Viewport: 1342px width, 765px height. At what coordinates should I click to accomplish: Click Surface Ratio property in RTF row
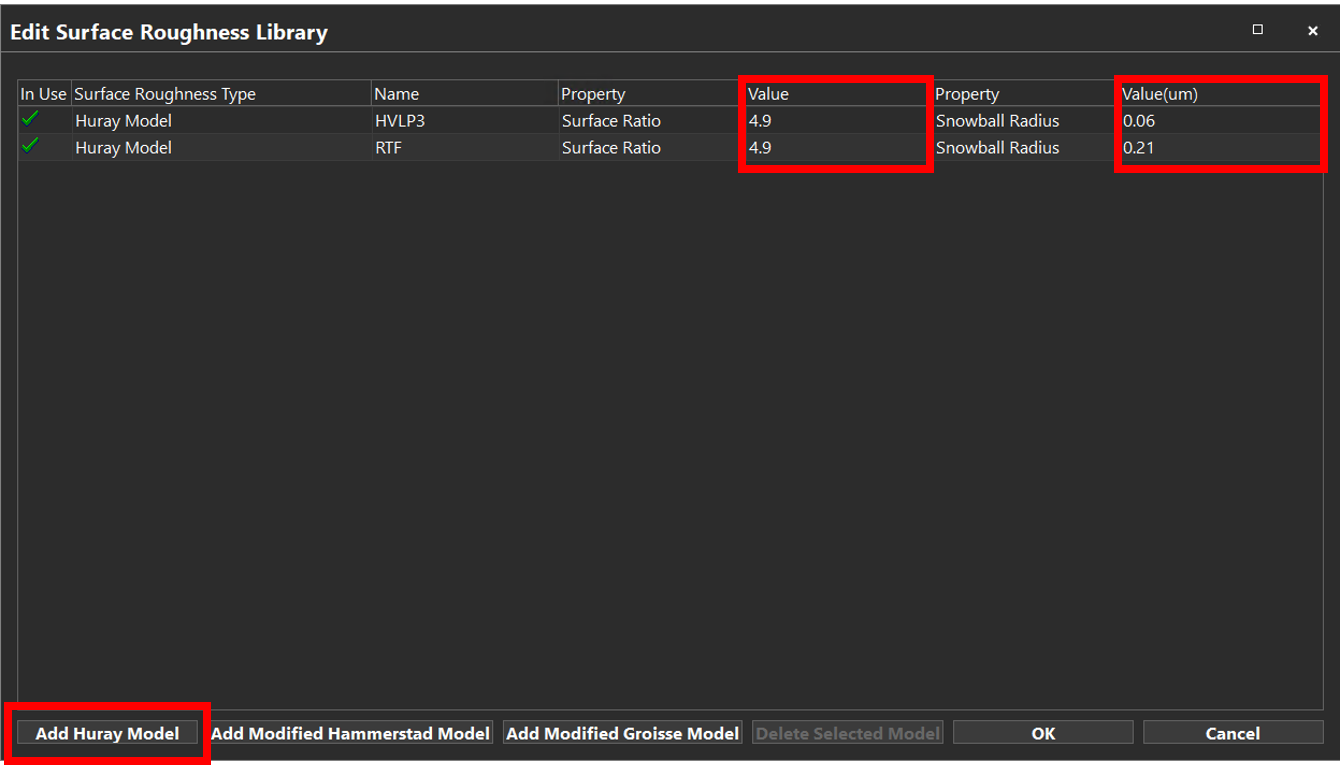point(652,148)
